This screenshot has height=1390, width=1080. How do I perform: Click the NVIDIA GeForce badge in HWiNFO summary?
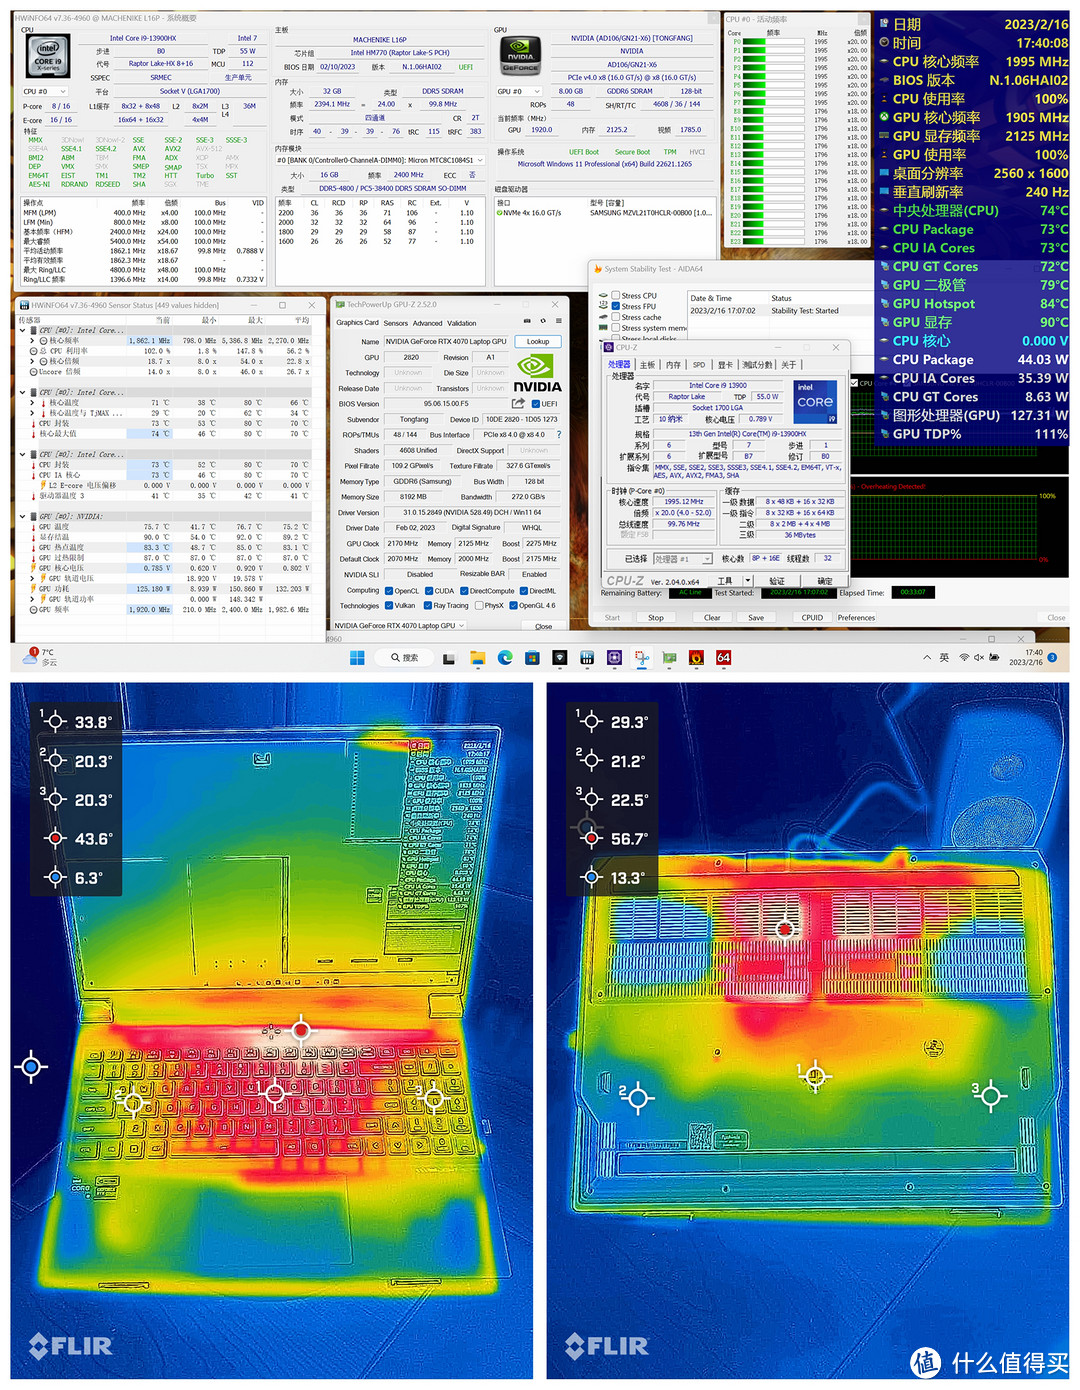coord(520,55)
